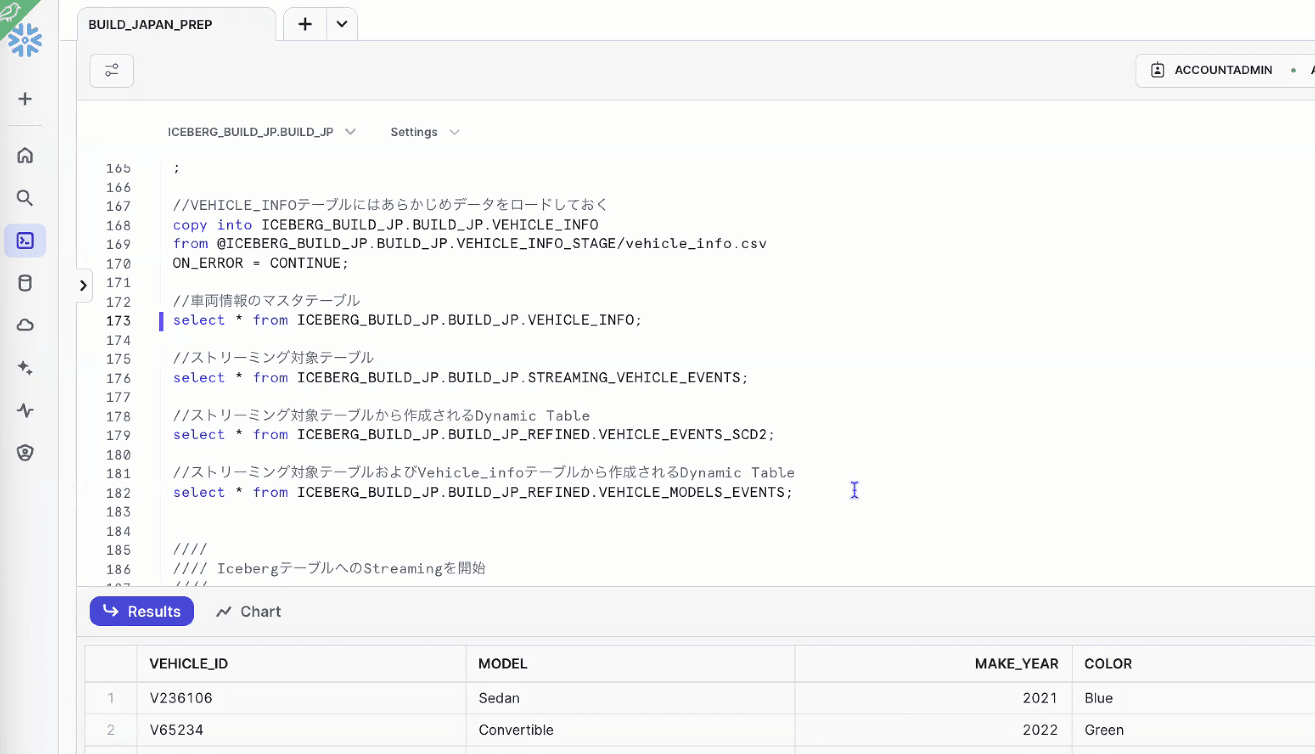Image resolution: width=1315 pixels, height=754 pixels.
Task: Click the Snowflake logo icon
Action: pyautogui.click(x=25, y=40)
